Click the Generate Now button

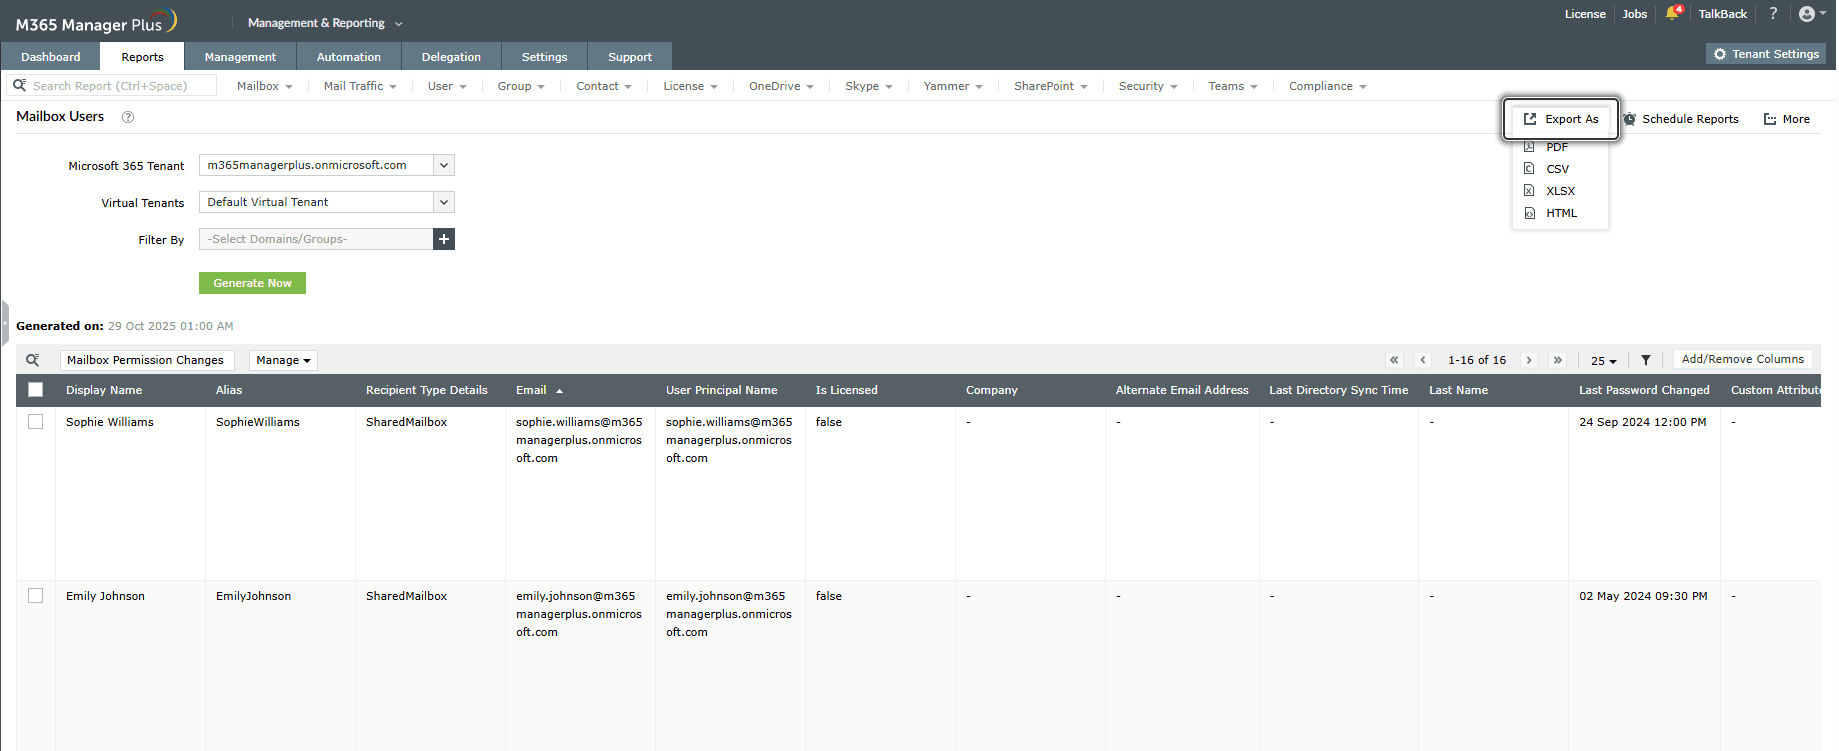coord(252,283)
